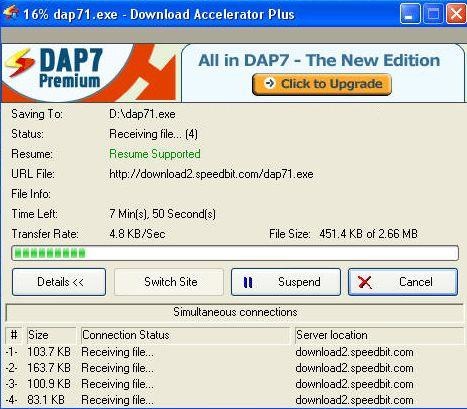This screenshot has width=467, height=409.
Task: Collapse the panel with Details << button
Action: (x=59, y=282)
